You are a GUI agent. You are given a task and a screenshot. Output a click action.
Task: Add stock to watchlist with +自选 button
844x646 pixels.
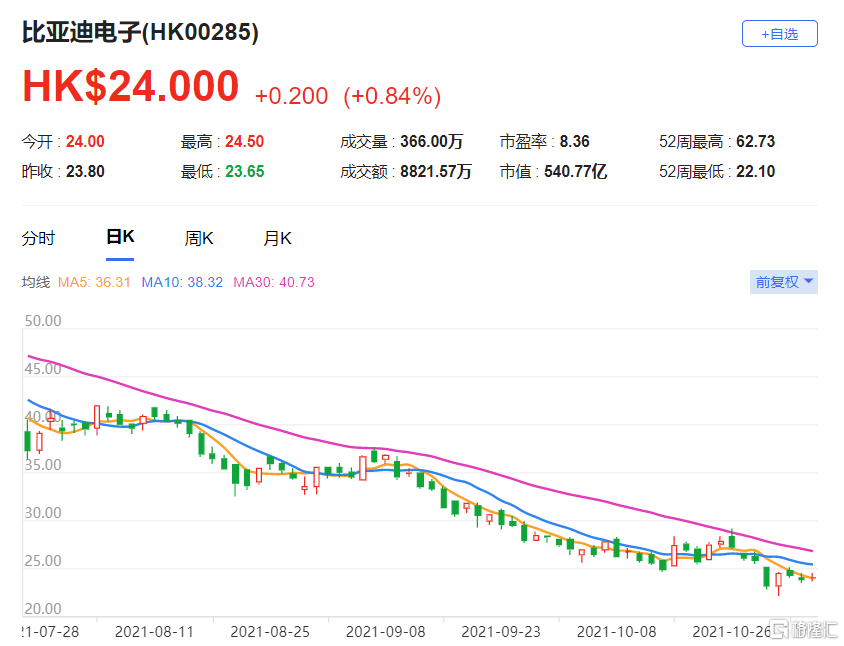[x=779, y=34]
